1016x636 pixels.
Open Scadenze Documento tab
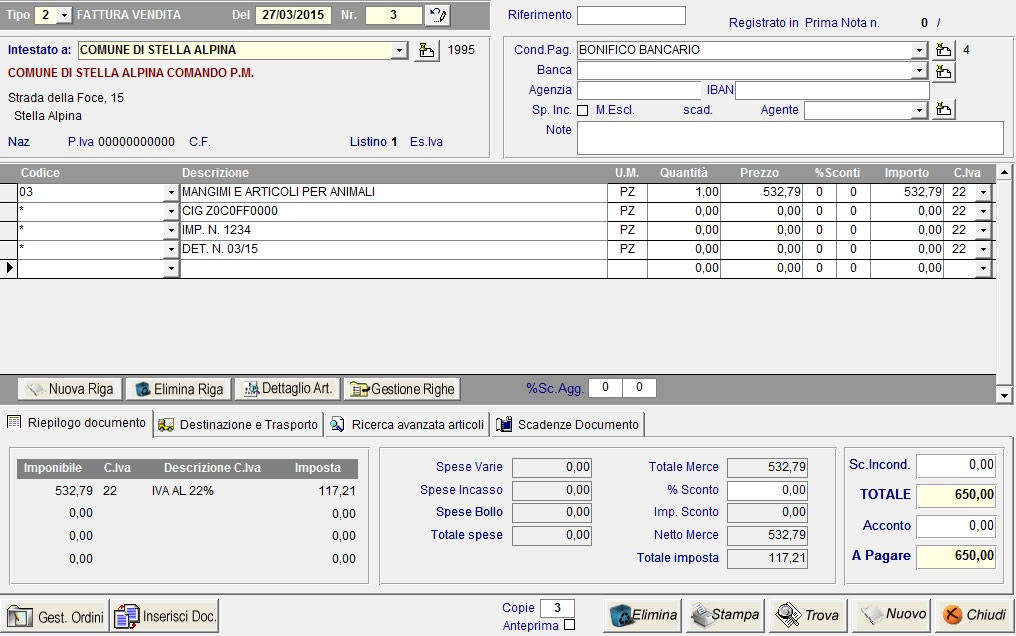point(568,425)
